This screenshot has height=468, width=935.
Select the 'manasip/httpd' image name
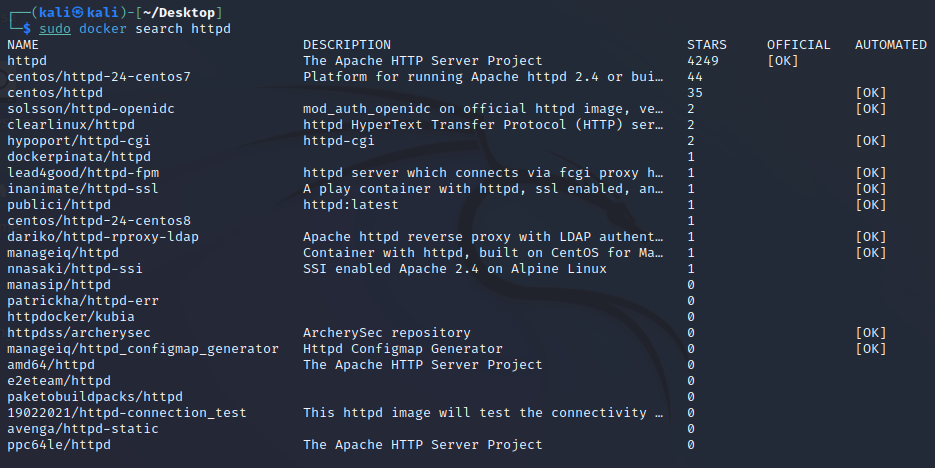59,285
